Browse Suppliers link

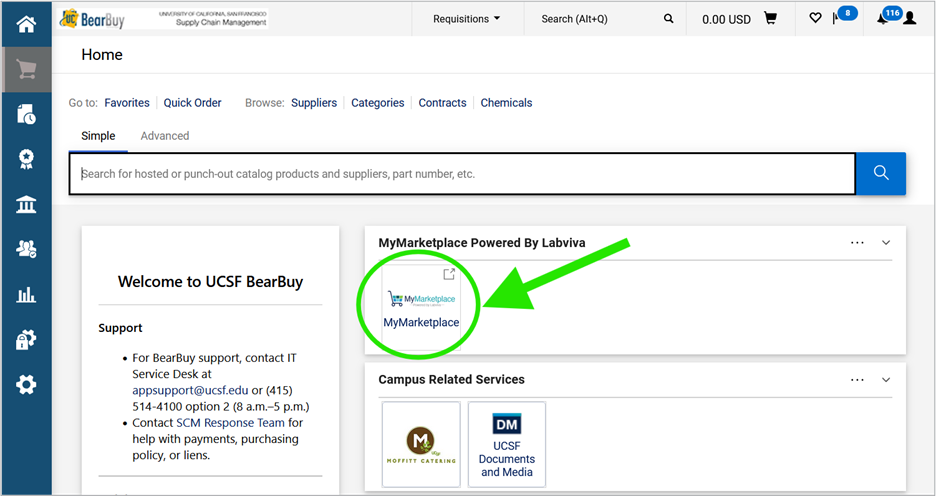[x=314, y=103]
